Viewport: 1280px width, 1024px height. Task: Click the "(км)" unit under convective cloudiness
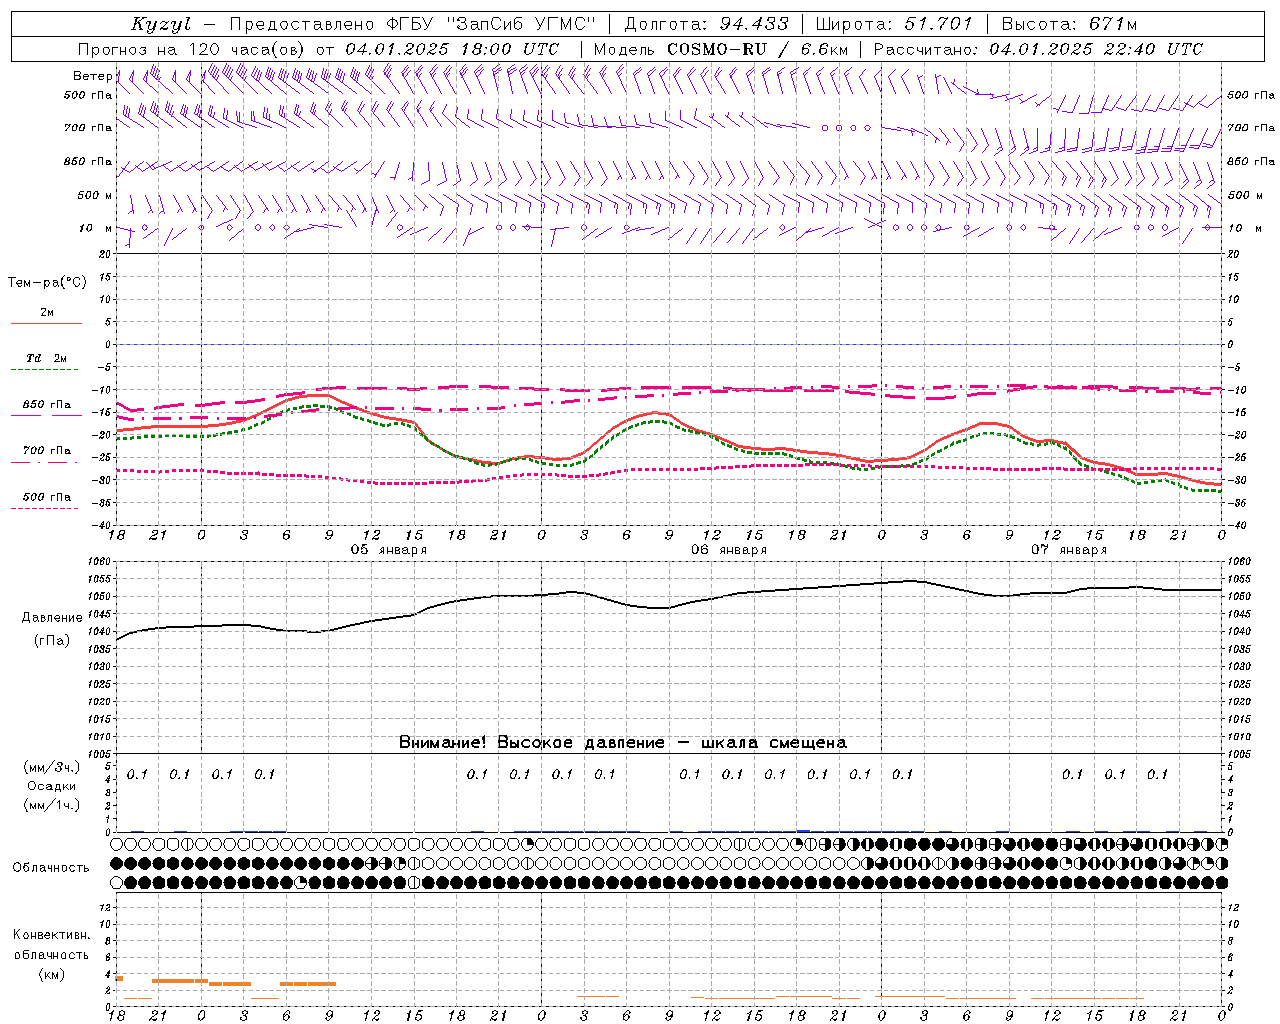[x=52, y=975]
